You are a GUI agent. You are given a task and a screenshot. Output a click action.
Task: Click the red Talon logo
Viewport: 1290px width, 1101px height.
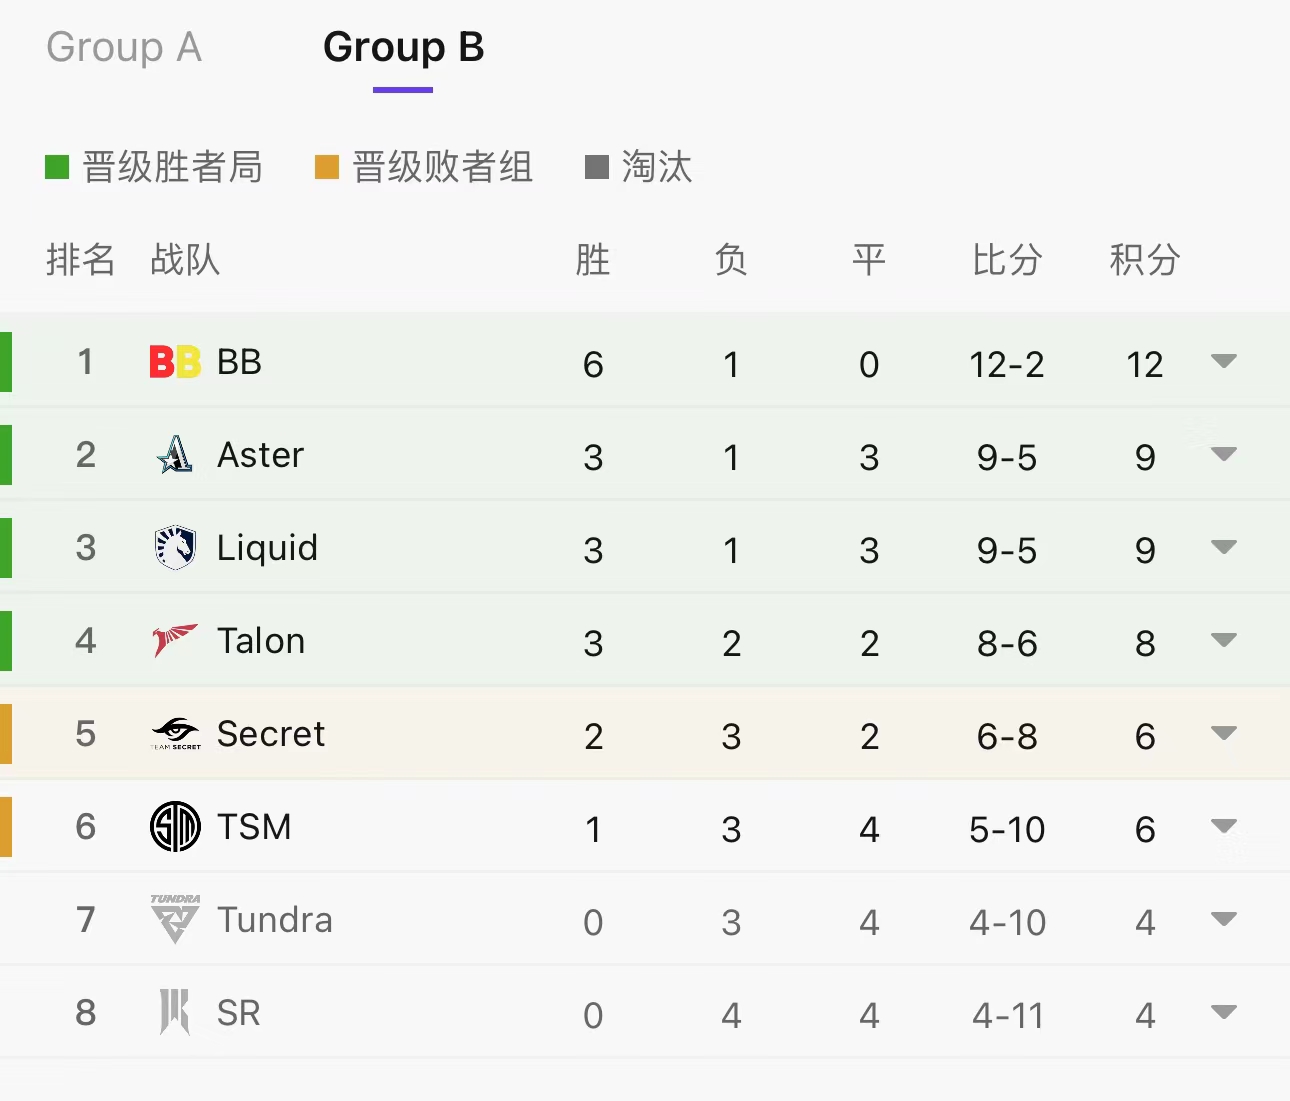(x=175, y=640)
